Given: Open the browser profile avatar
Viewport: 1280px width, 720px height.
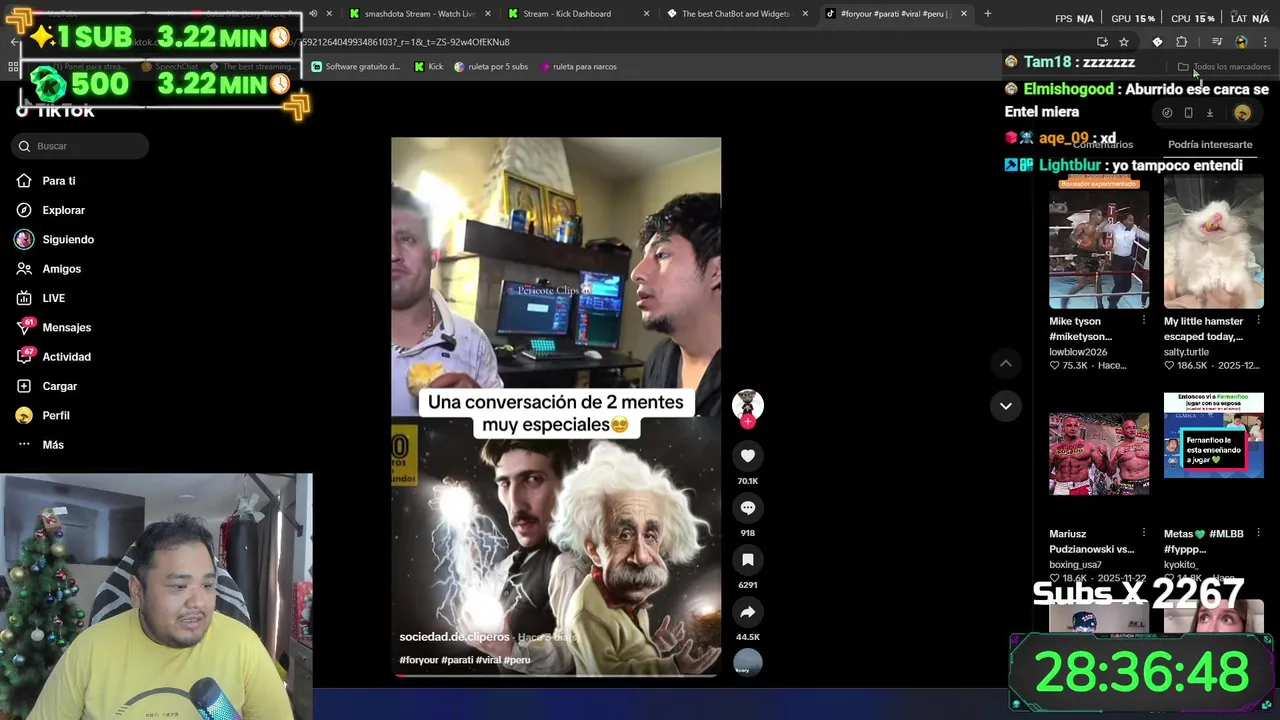Looking at the screenshot, I should 1241,42.
